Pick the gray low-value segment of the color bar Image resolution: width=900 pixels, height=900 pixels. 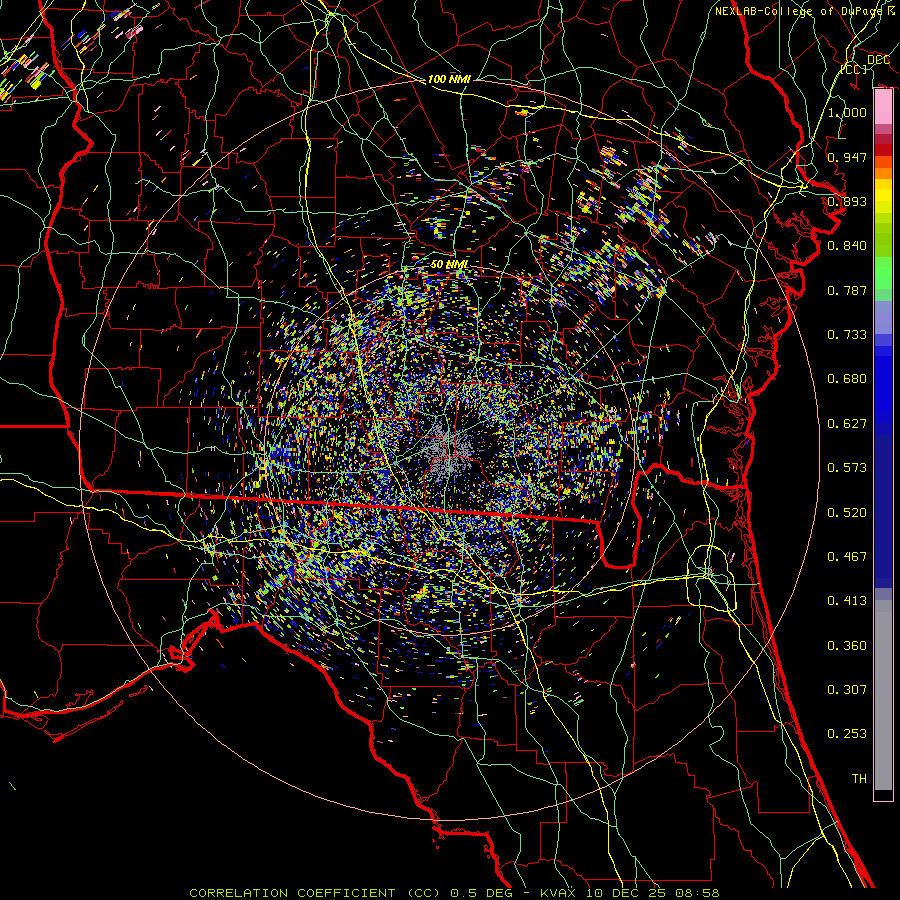[883, 695]
